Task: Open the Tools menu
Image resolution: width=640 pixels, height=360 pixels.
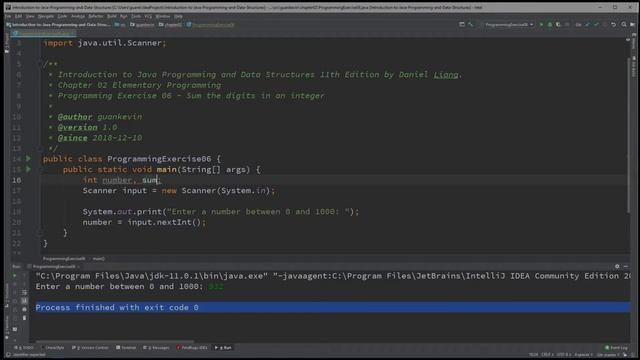Action: (136, 16)
